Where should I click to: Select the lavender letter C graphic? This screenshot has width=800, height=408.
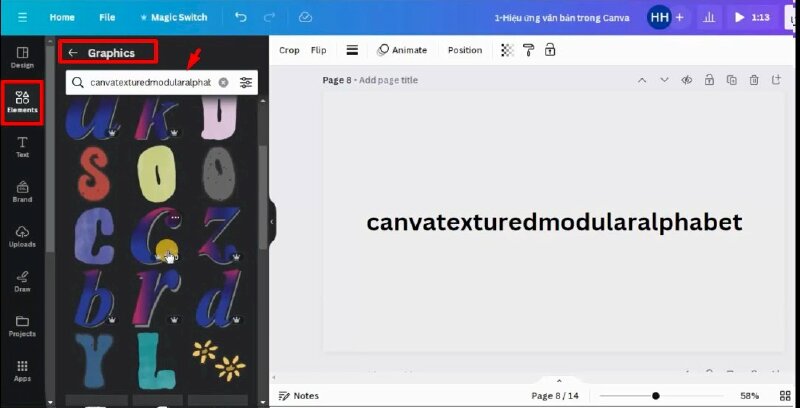point(95,236)
